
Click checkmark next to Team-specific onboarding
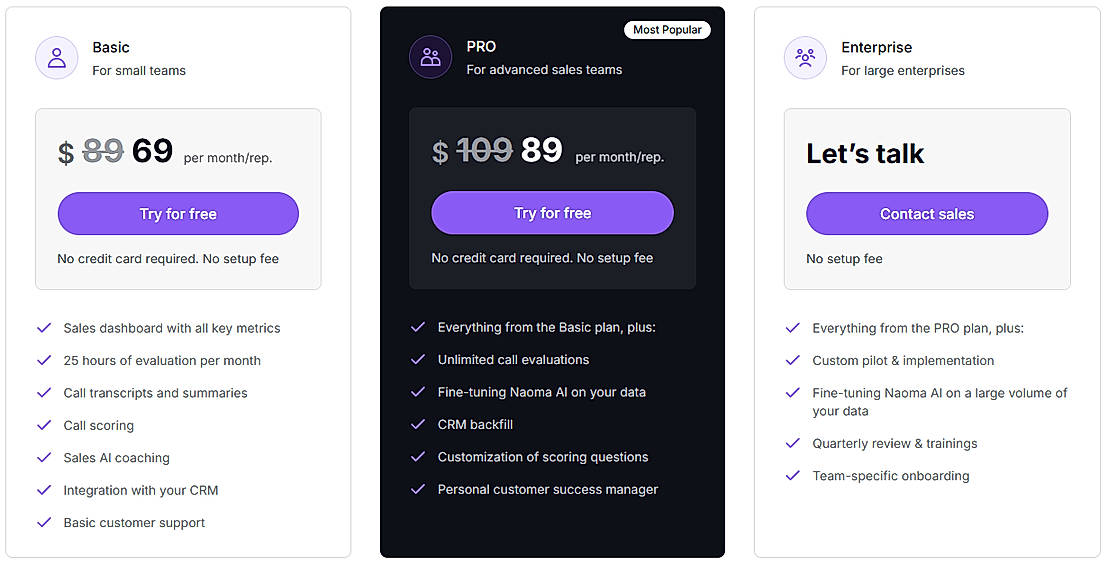[793, 476]
